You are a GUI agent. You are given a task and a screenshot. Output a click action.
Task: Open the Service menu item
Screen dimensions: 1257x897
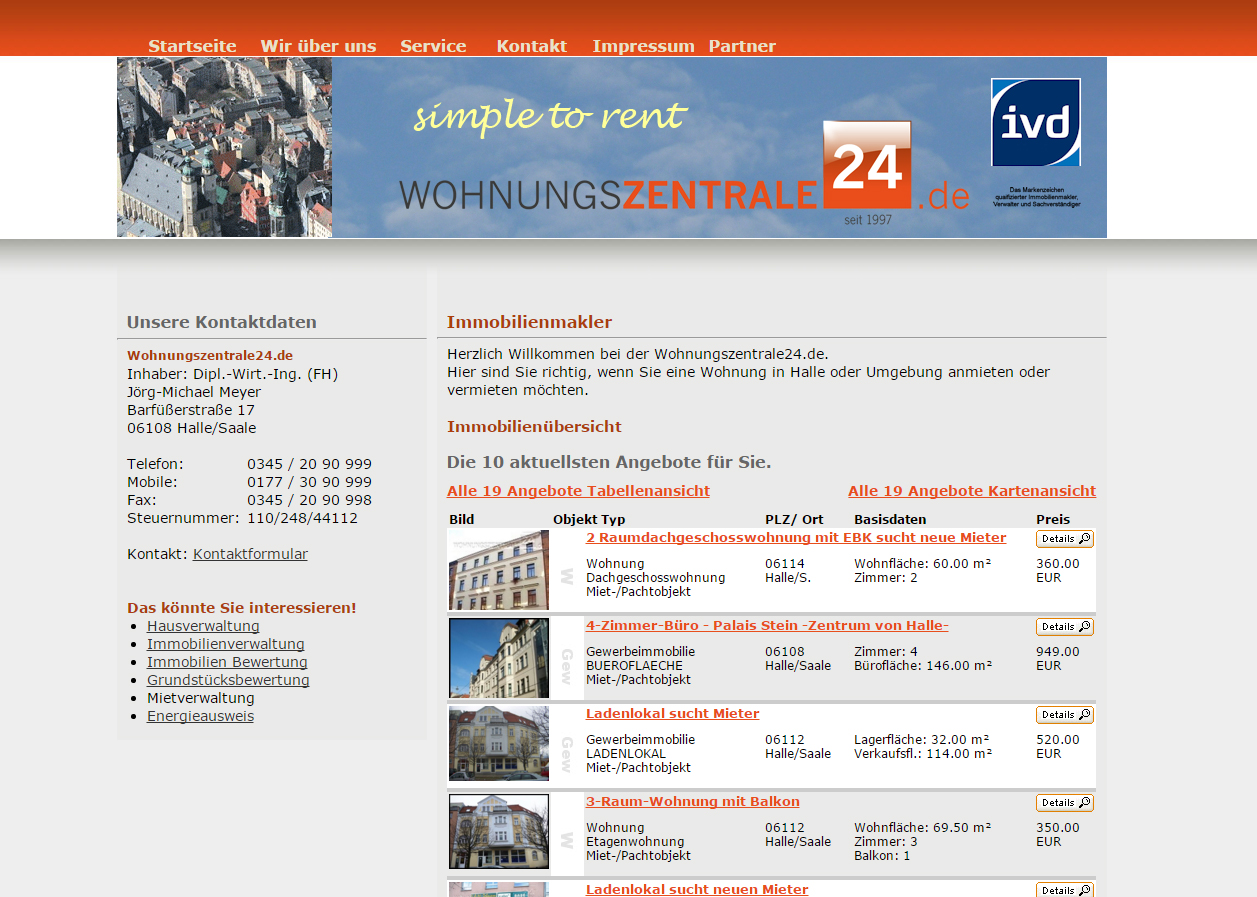point(433,46)
